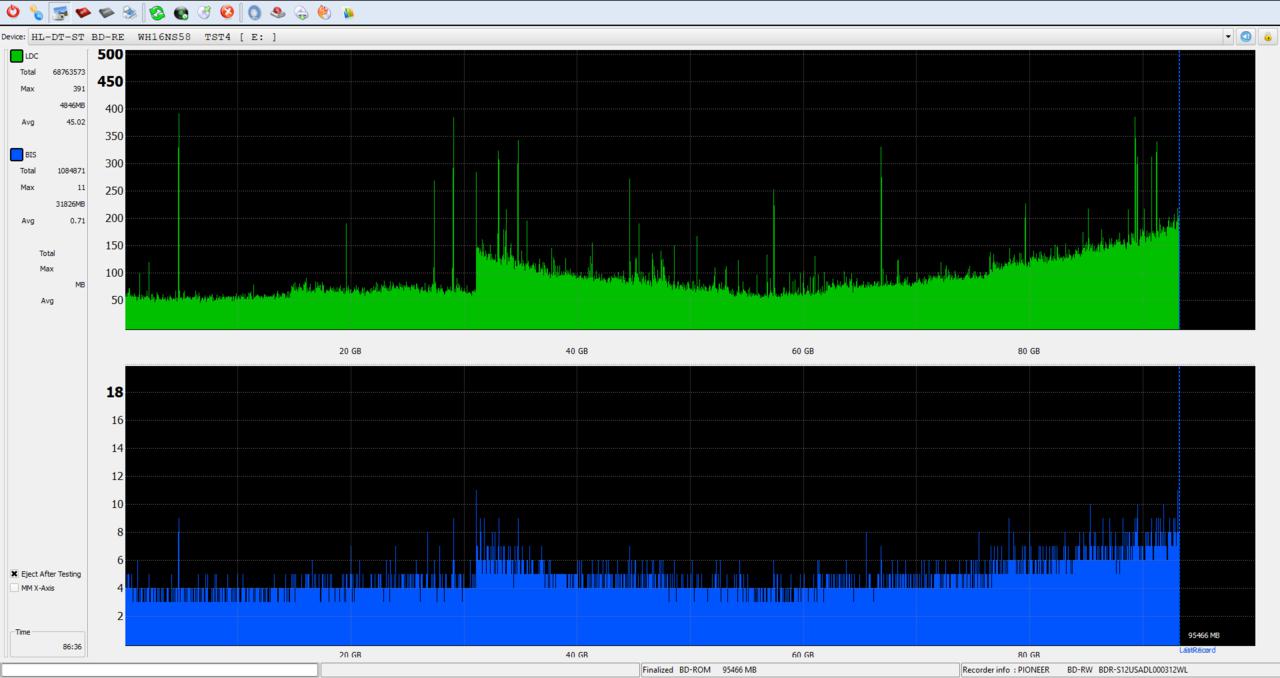Uncheck Eject After Testing option

point(14,574)
